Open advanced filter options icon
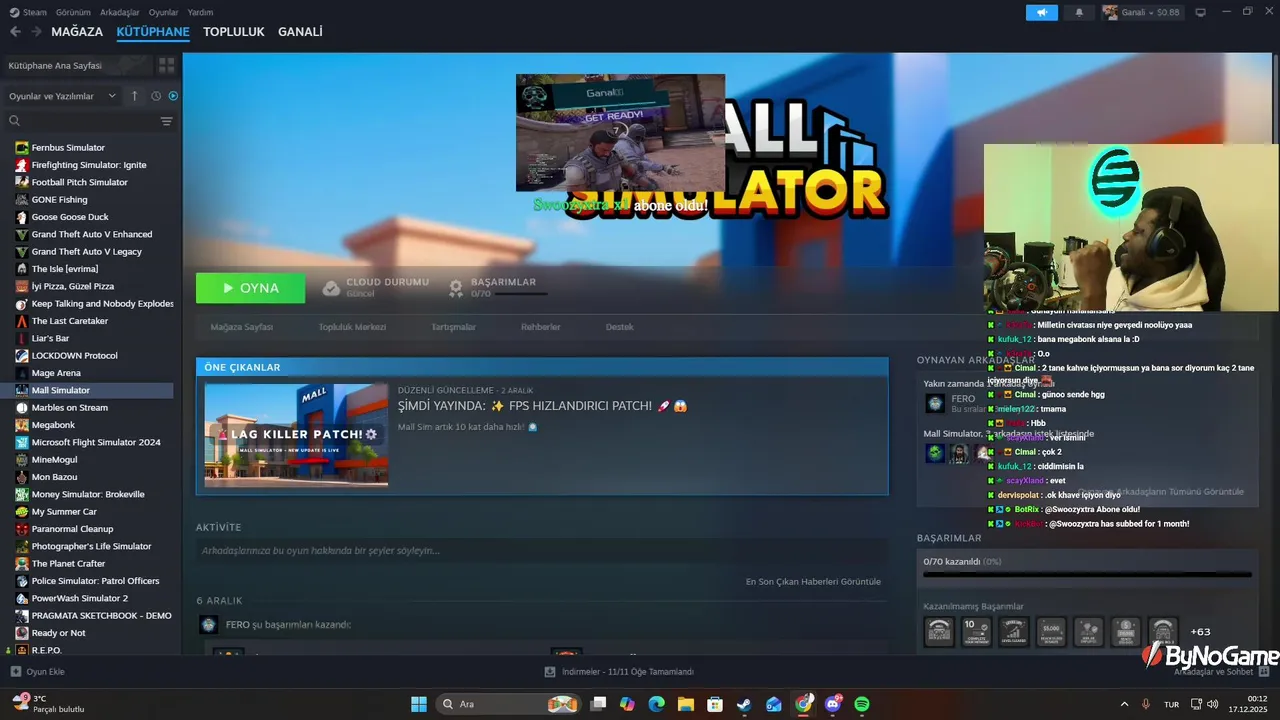Screen dimensions: 1280x720 166,121
